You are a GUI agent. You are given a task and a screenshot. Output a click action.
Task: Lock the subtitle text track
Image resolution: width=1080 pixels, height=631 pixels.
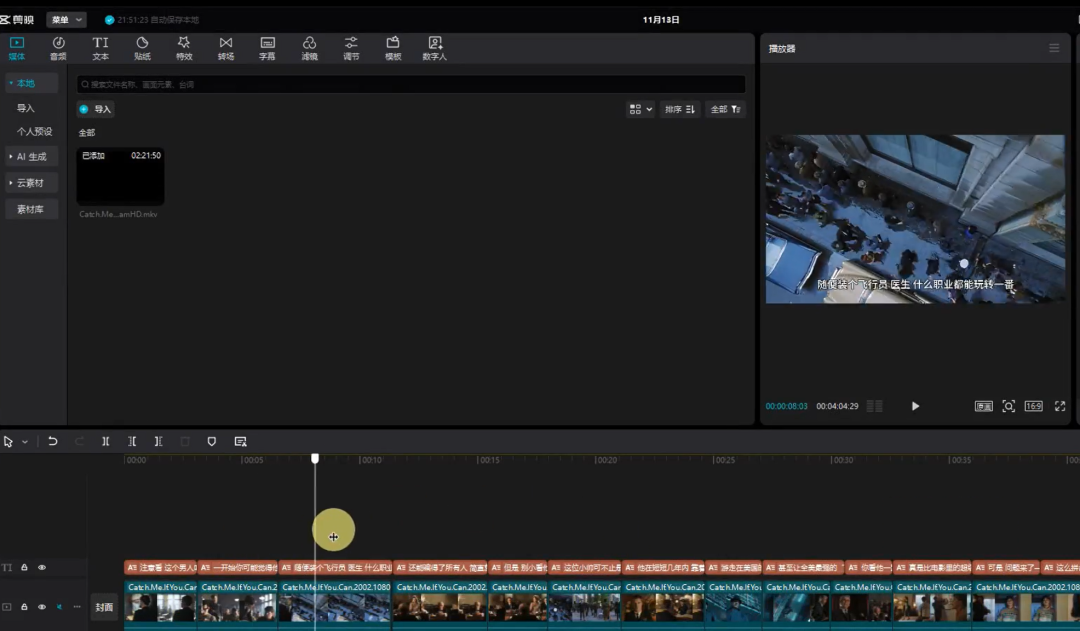pos(24,568)
